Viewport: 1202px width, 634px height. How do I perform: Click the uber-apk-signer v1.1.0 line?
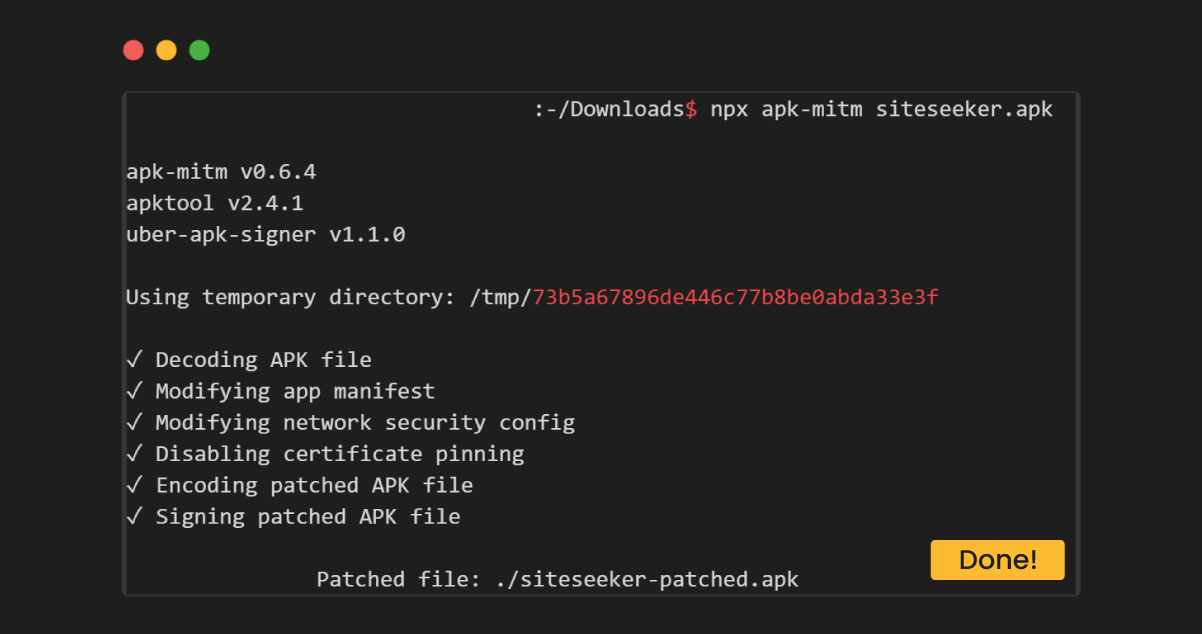pyautogui.click(x=265, y=236)
